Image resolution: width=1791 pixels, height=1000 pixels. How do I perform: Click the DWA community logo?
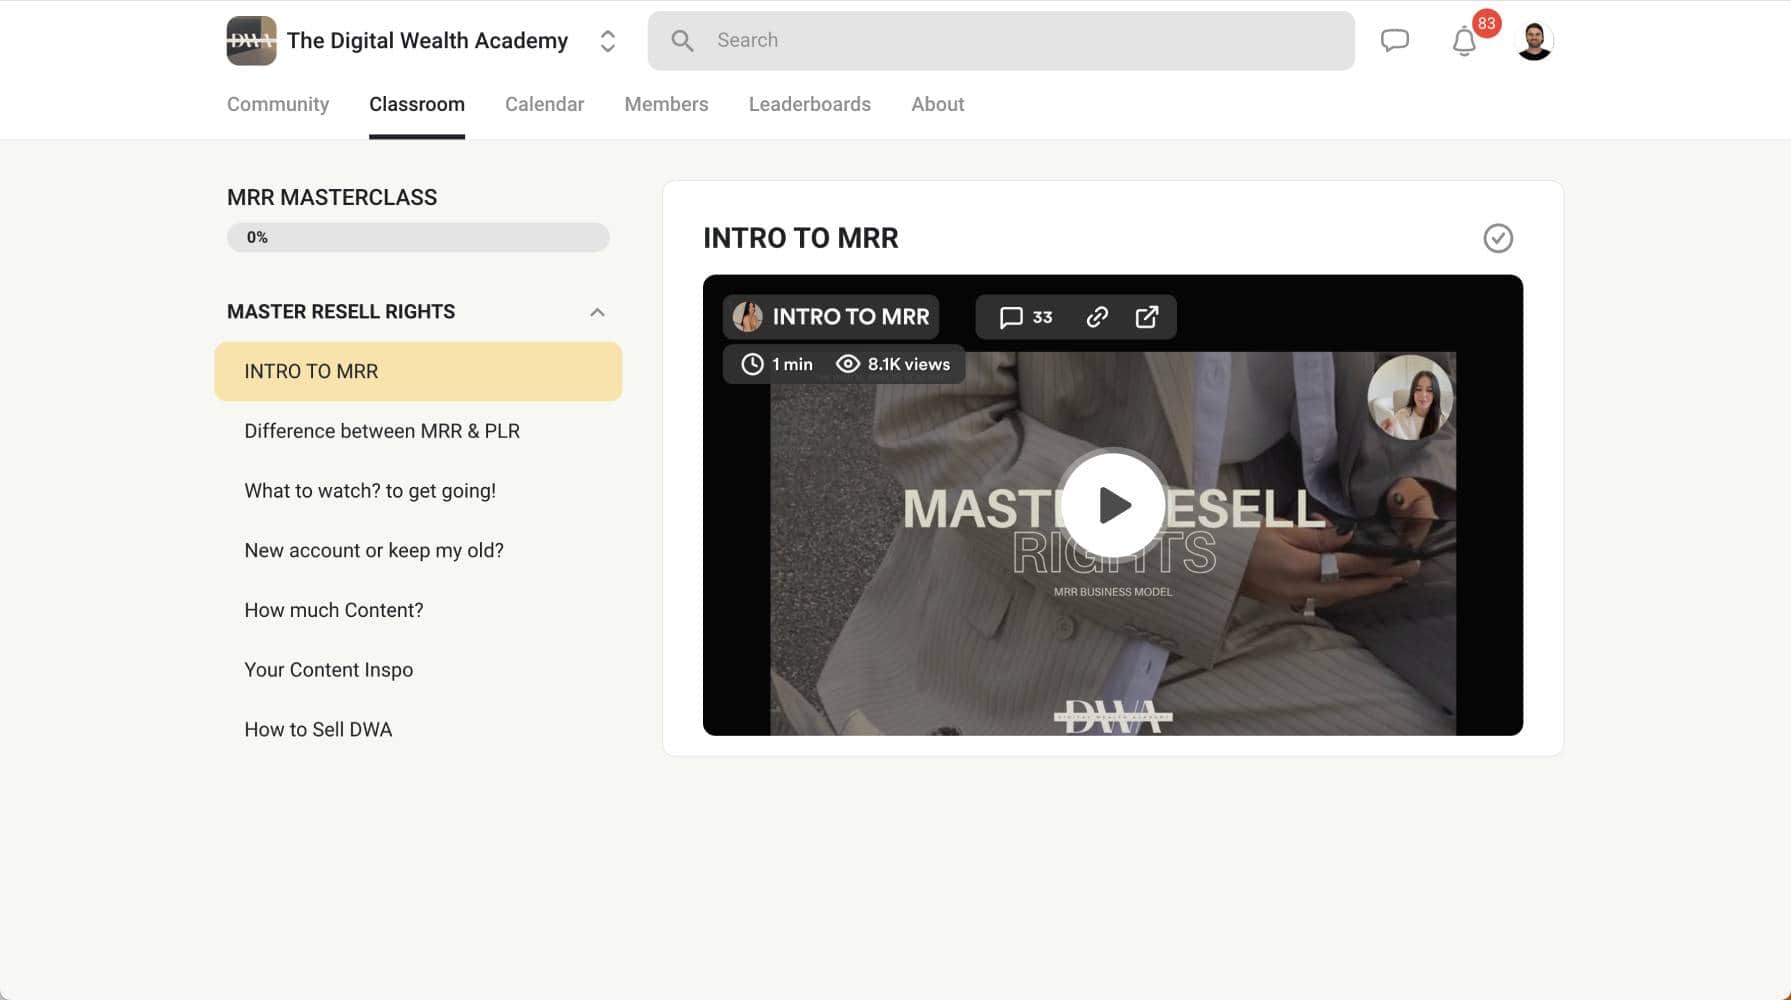pos(251,40)
